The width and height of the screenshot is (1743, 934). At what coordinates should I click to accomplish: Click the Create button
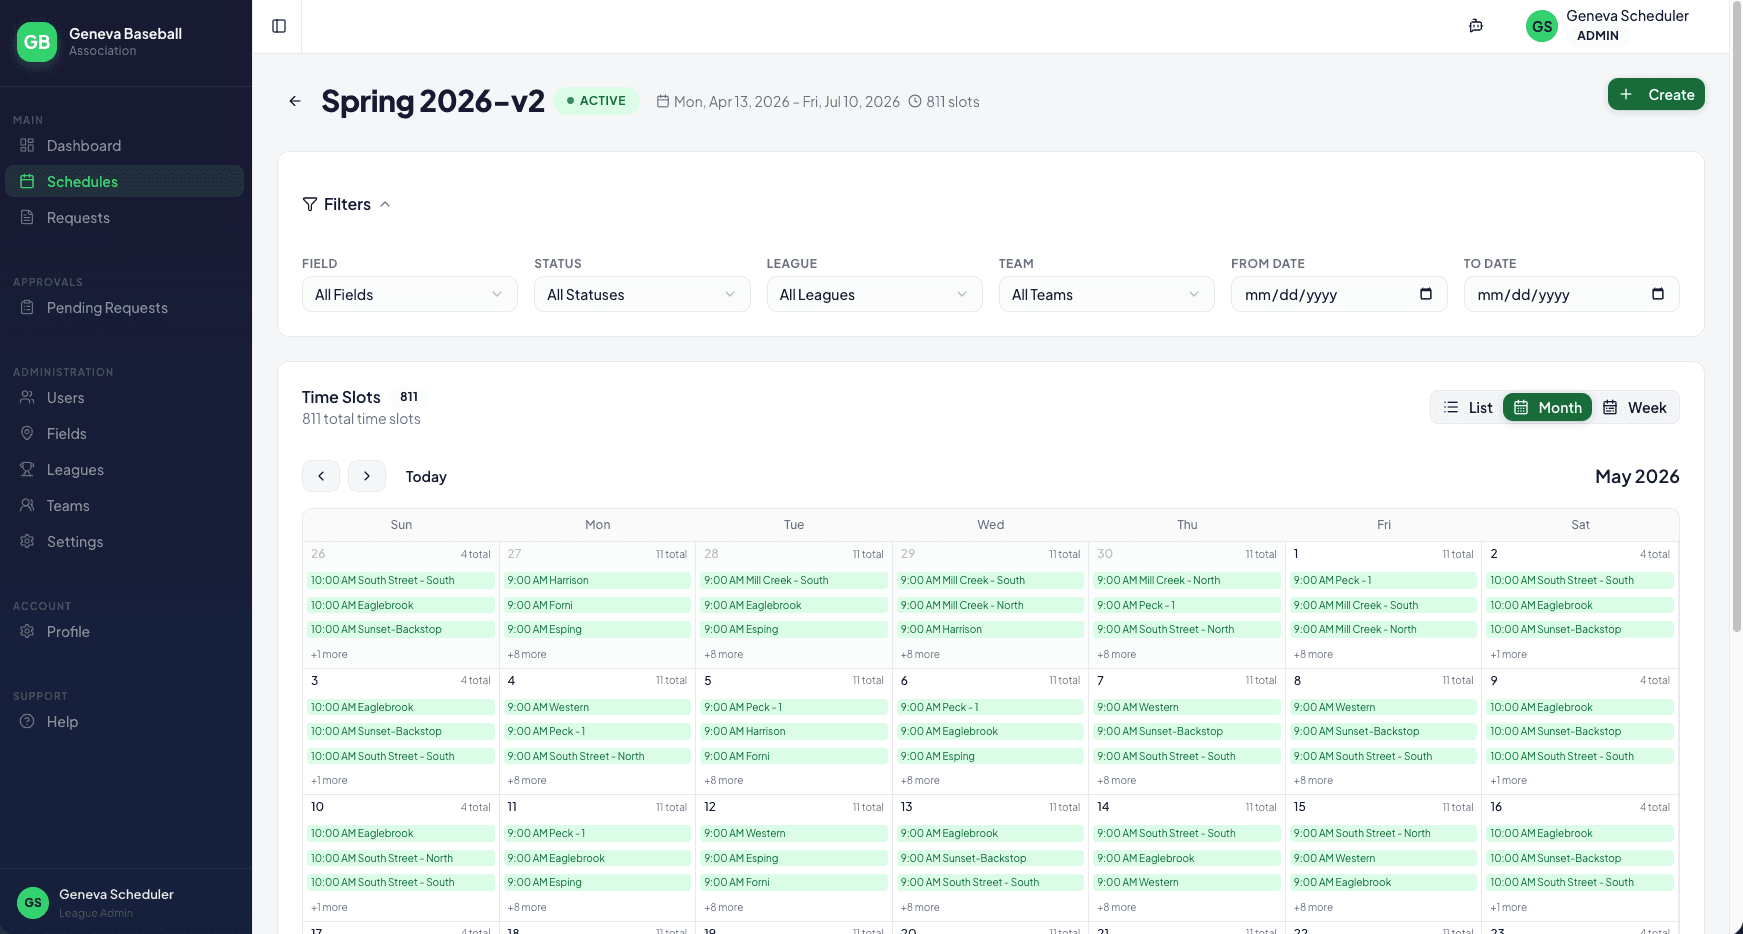pos(1656,94)
